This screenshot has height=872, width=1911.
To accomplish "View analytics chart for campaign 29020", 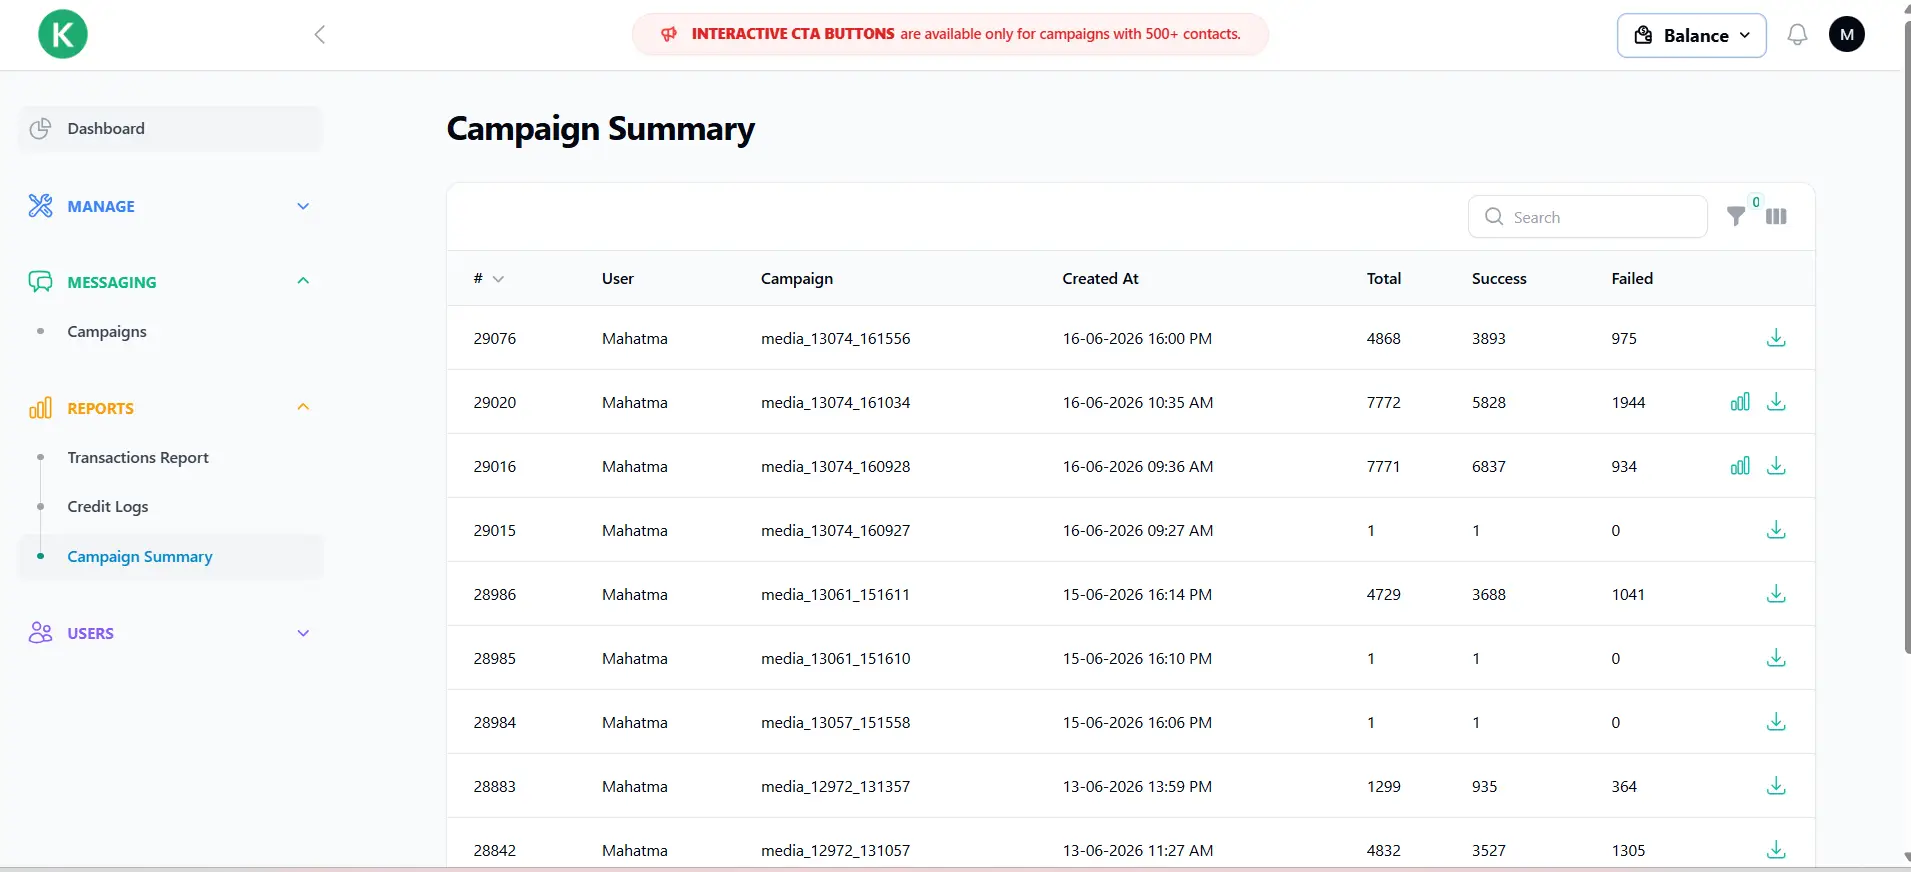I will click(x=1740, y=402).
